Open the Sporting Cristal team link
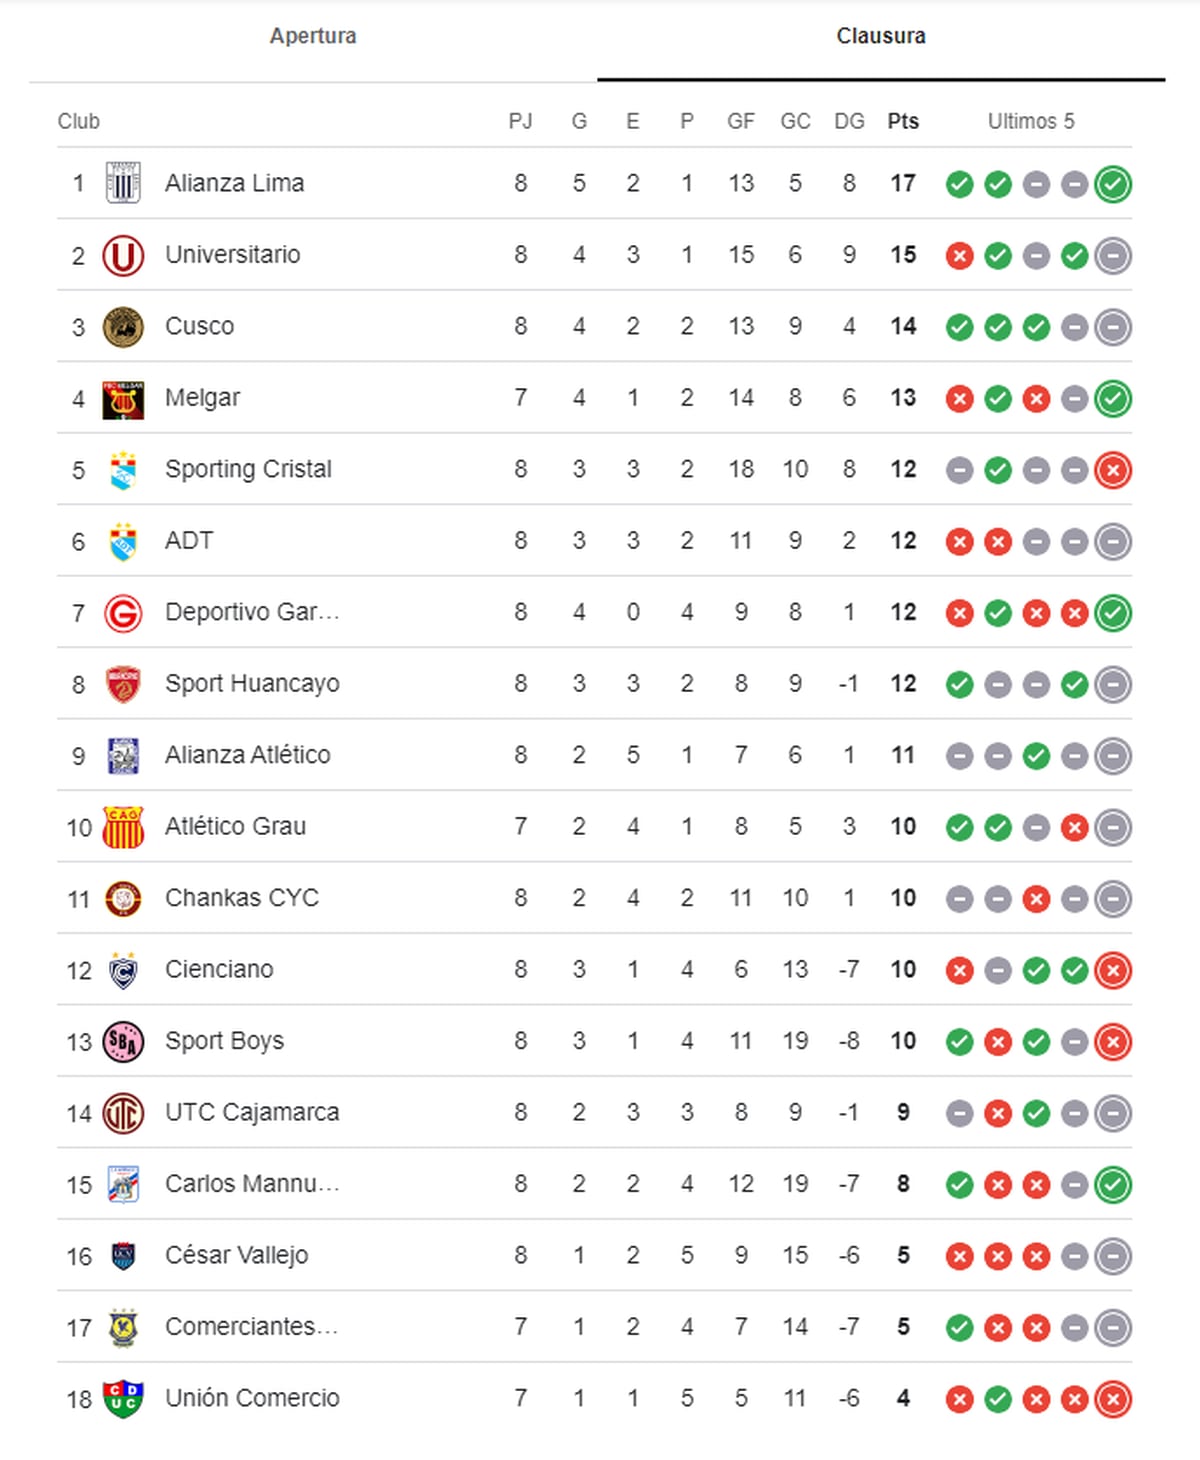 pos(248,469)
